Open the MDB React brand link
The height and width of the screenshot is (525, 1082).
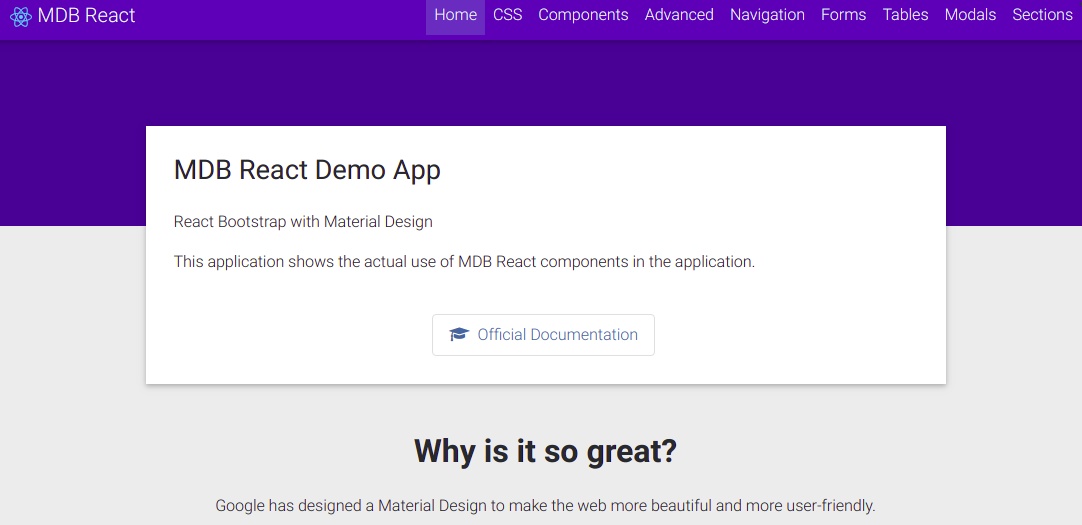tap(72, 16)
